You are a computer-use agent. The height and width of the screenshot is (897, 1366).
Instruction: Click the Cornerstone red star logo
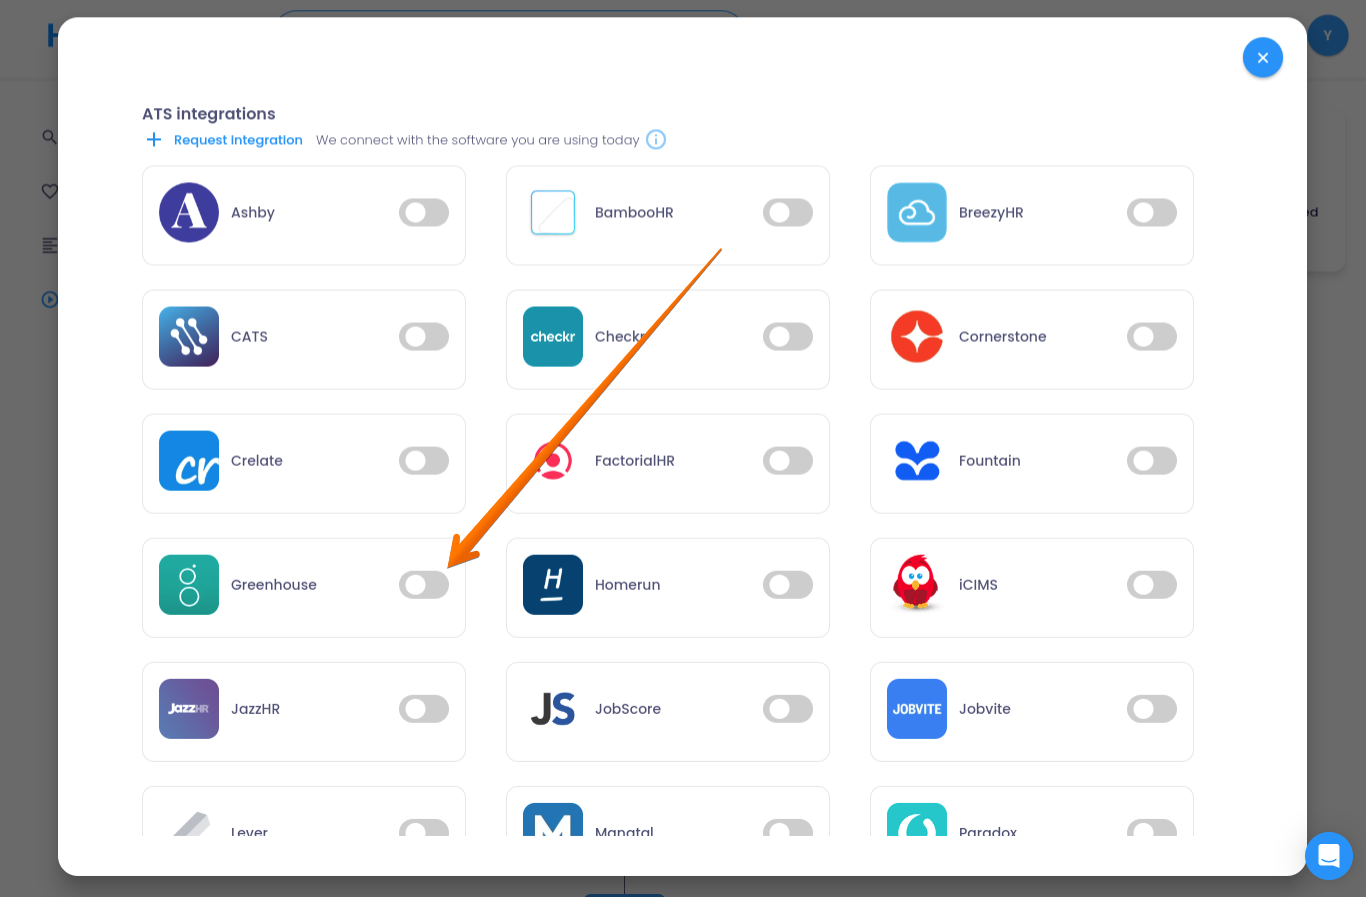click(916, 337)
